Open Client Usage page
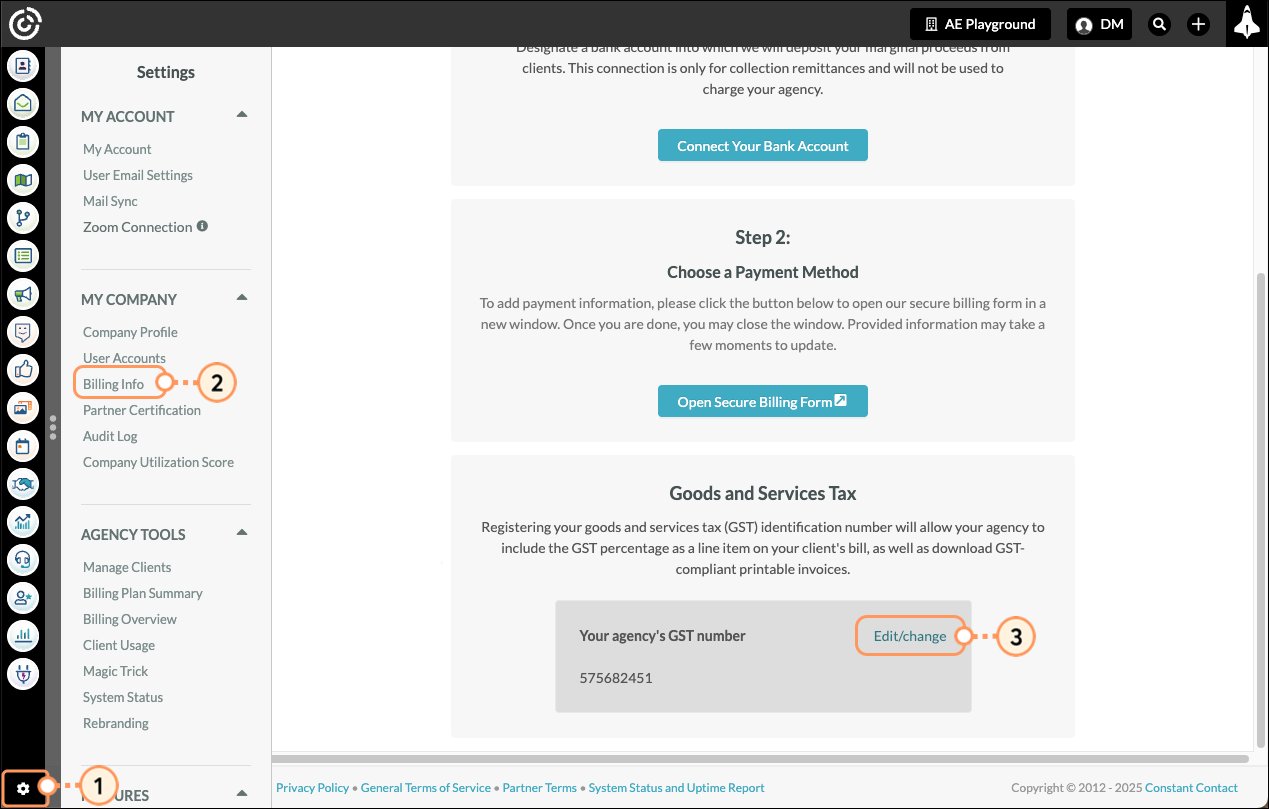 119,645
